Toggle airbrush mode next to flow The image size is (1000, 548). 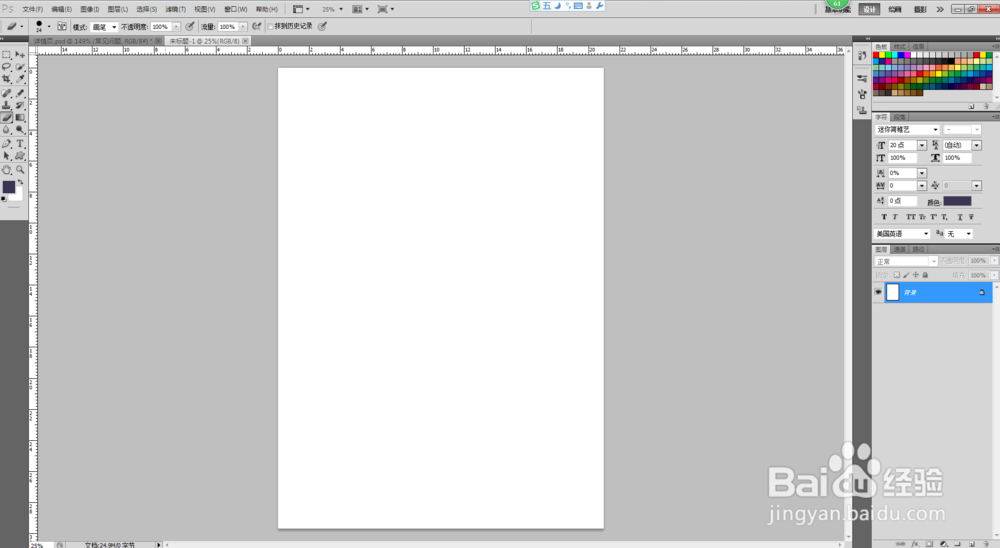256,26
